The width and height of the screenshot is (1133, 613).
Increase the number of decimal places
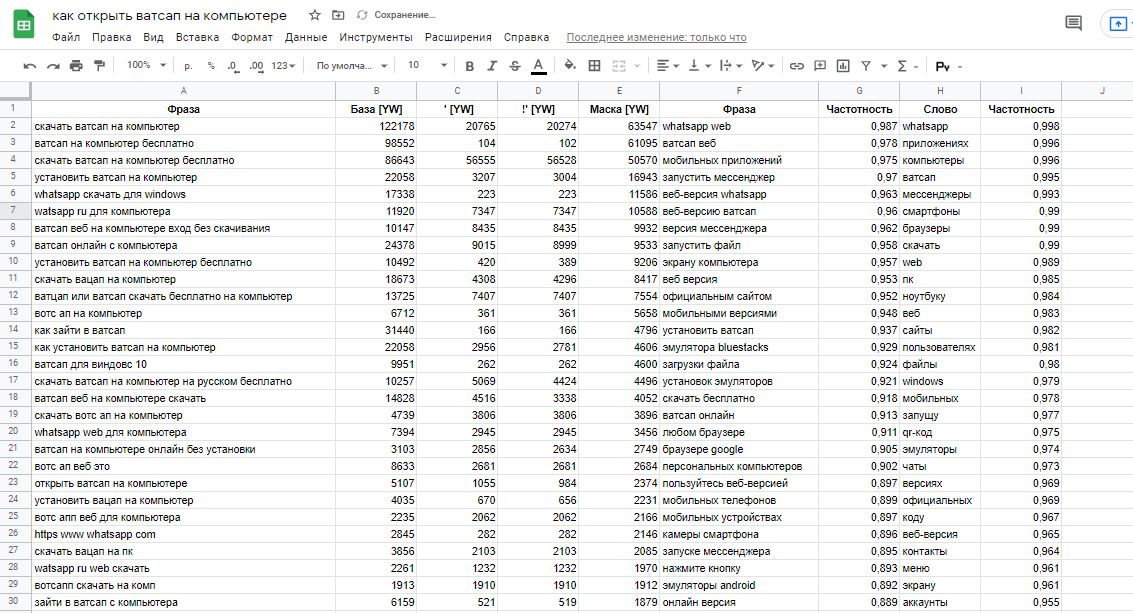coord(256,66)
